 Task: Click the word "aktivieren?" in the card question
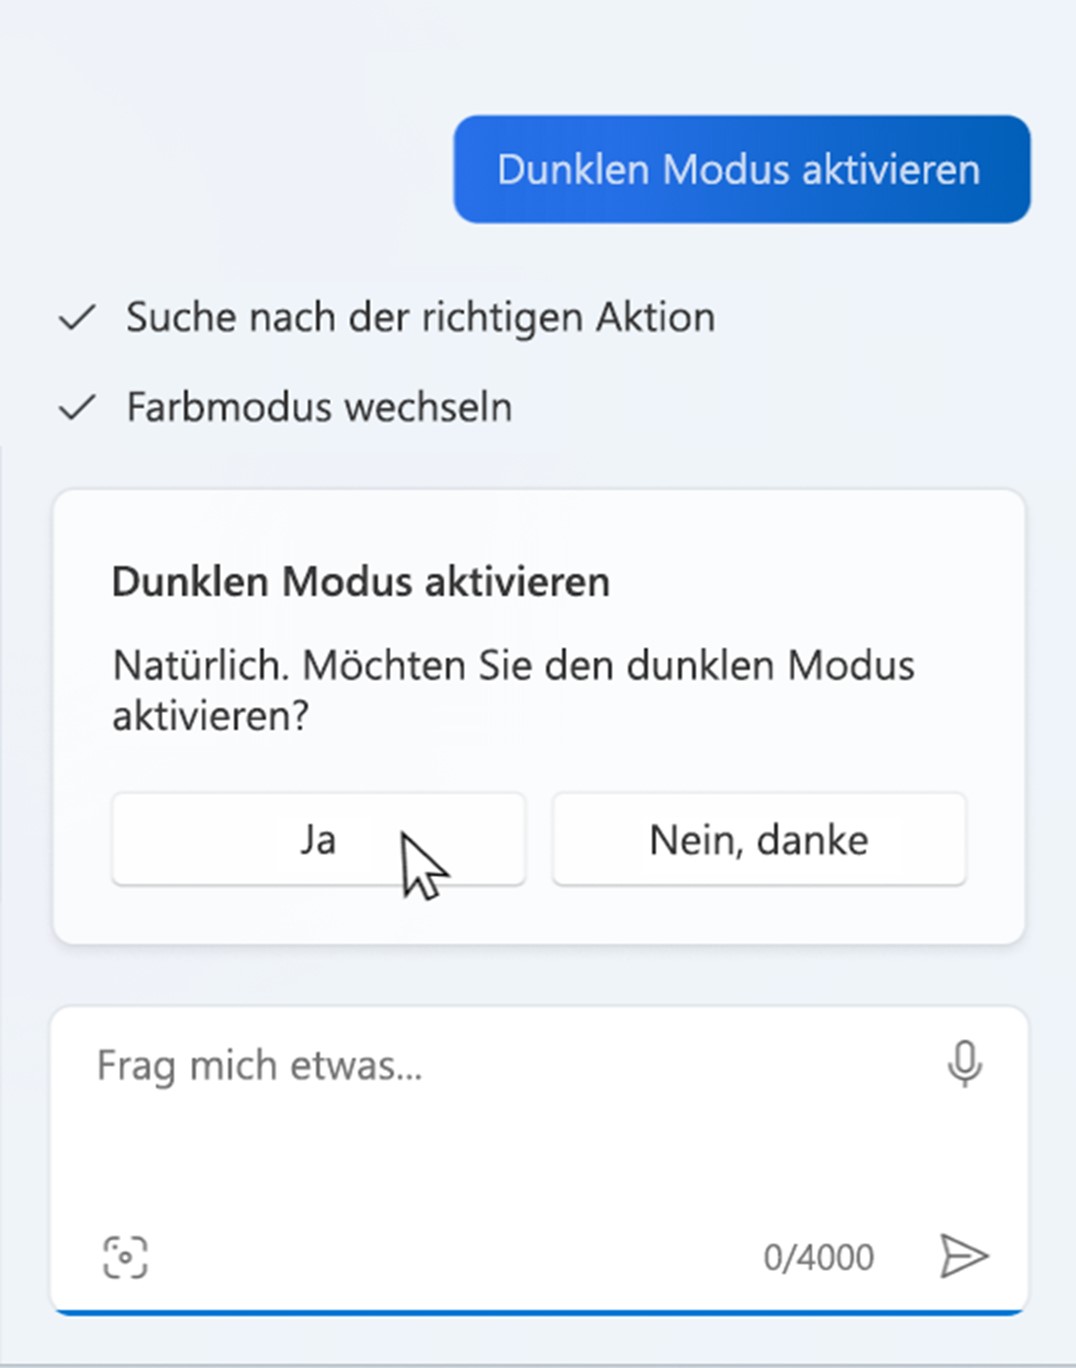[x=211, y=716]
